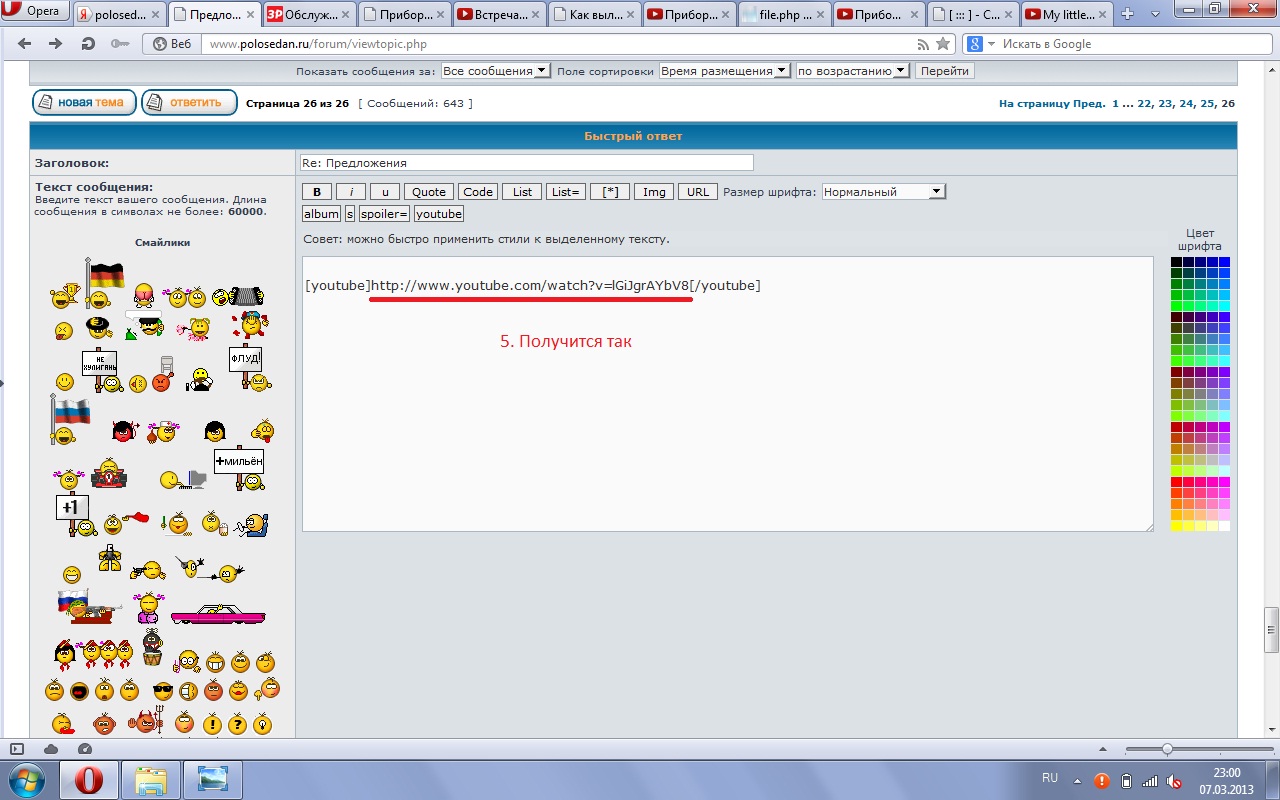Open the 'Все сообщения' filter dropdown
The height and width of the screenshot is (800, 1280).
[x=495, y=71]
